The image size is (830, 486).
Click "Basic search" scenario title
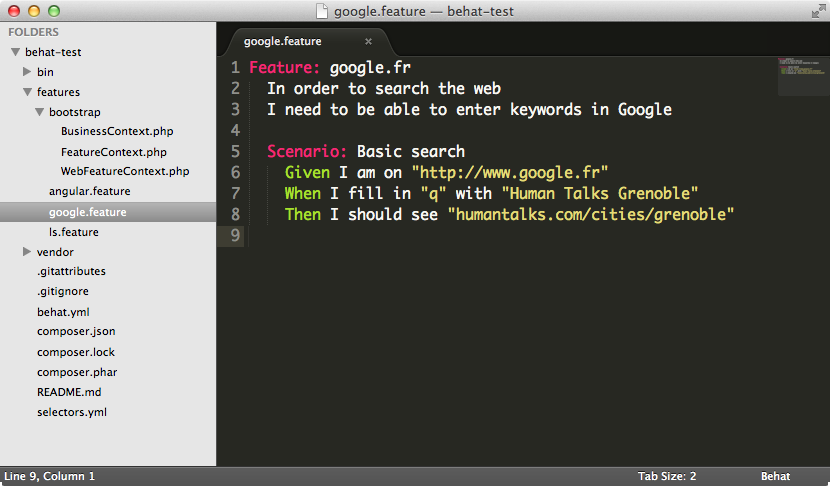click(x=411, y=151)
